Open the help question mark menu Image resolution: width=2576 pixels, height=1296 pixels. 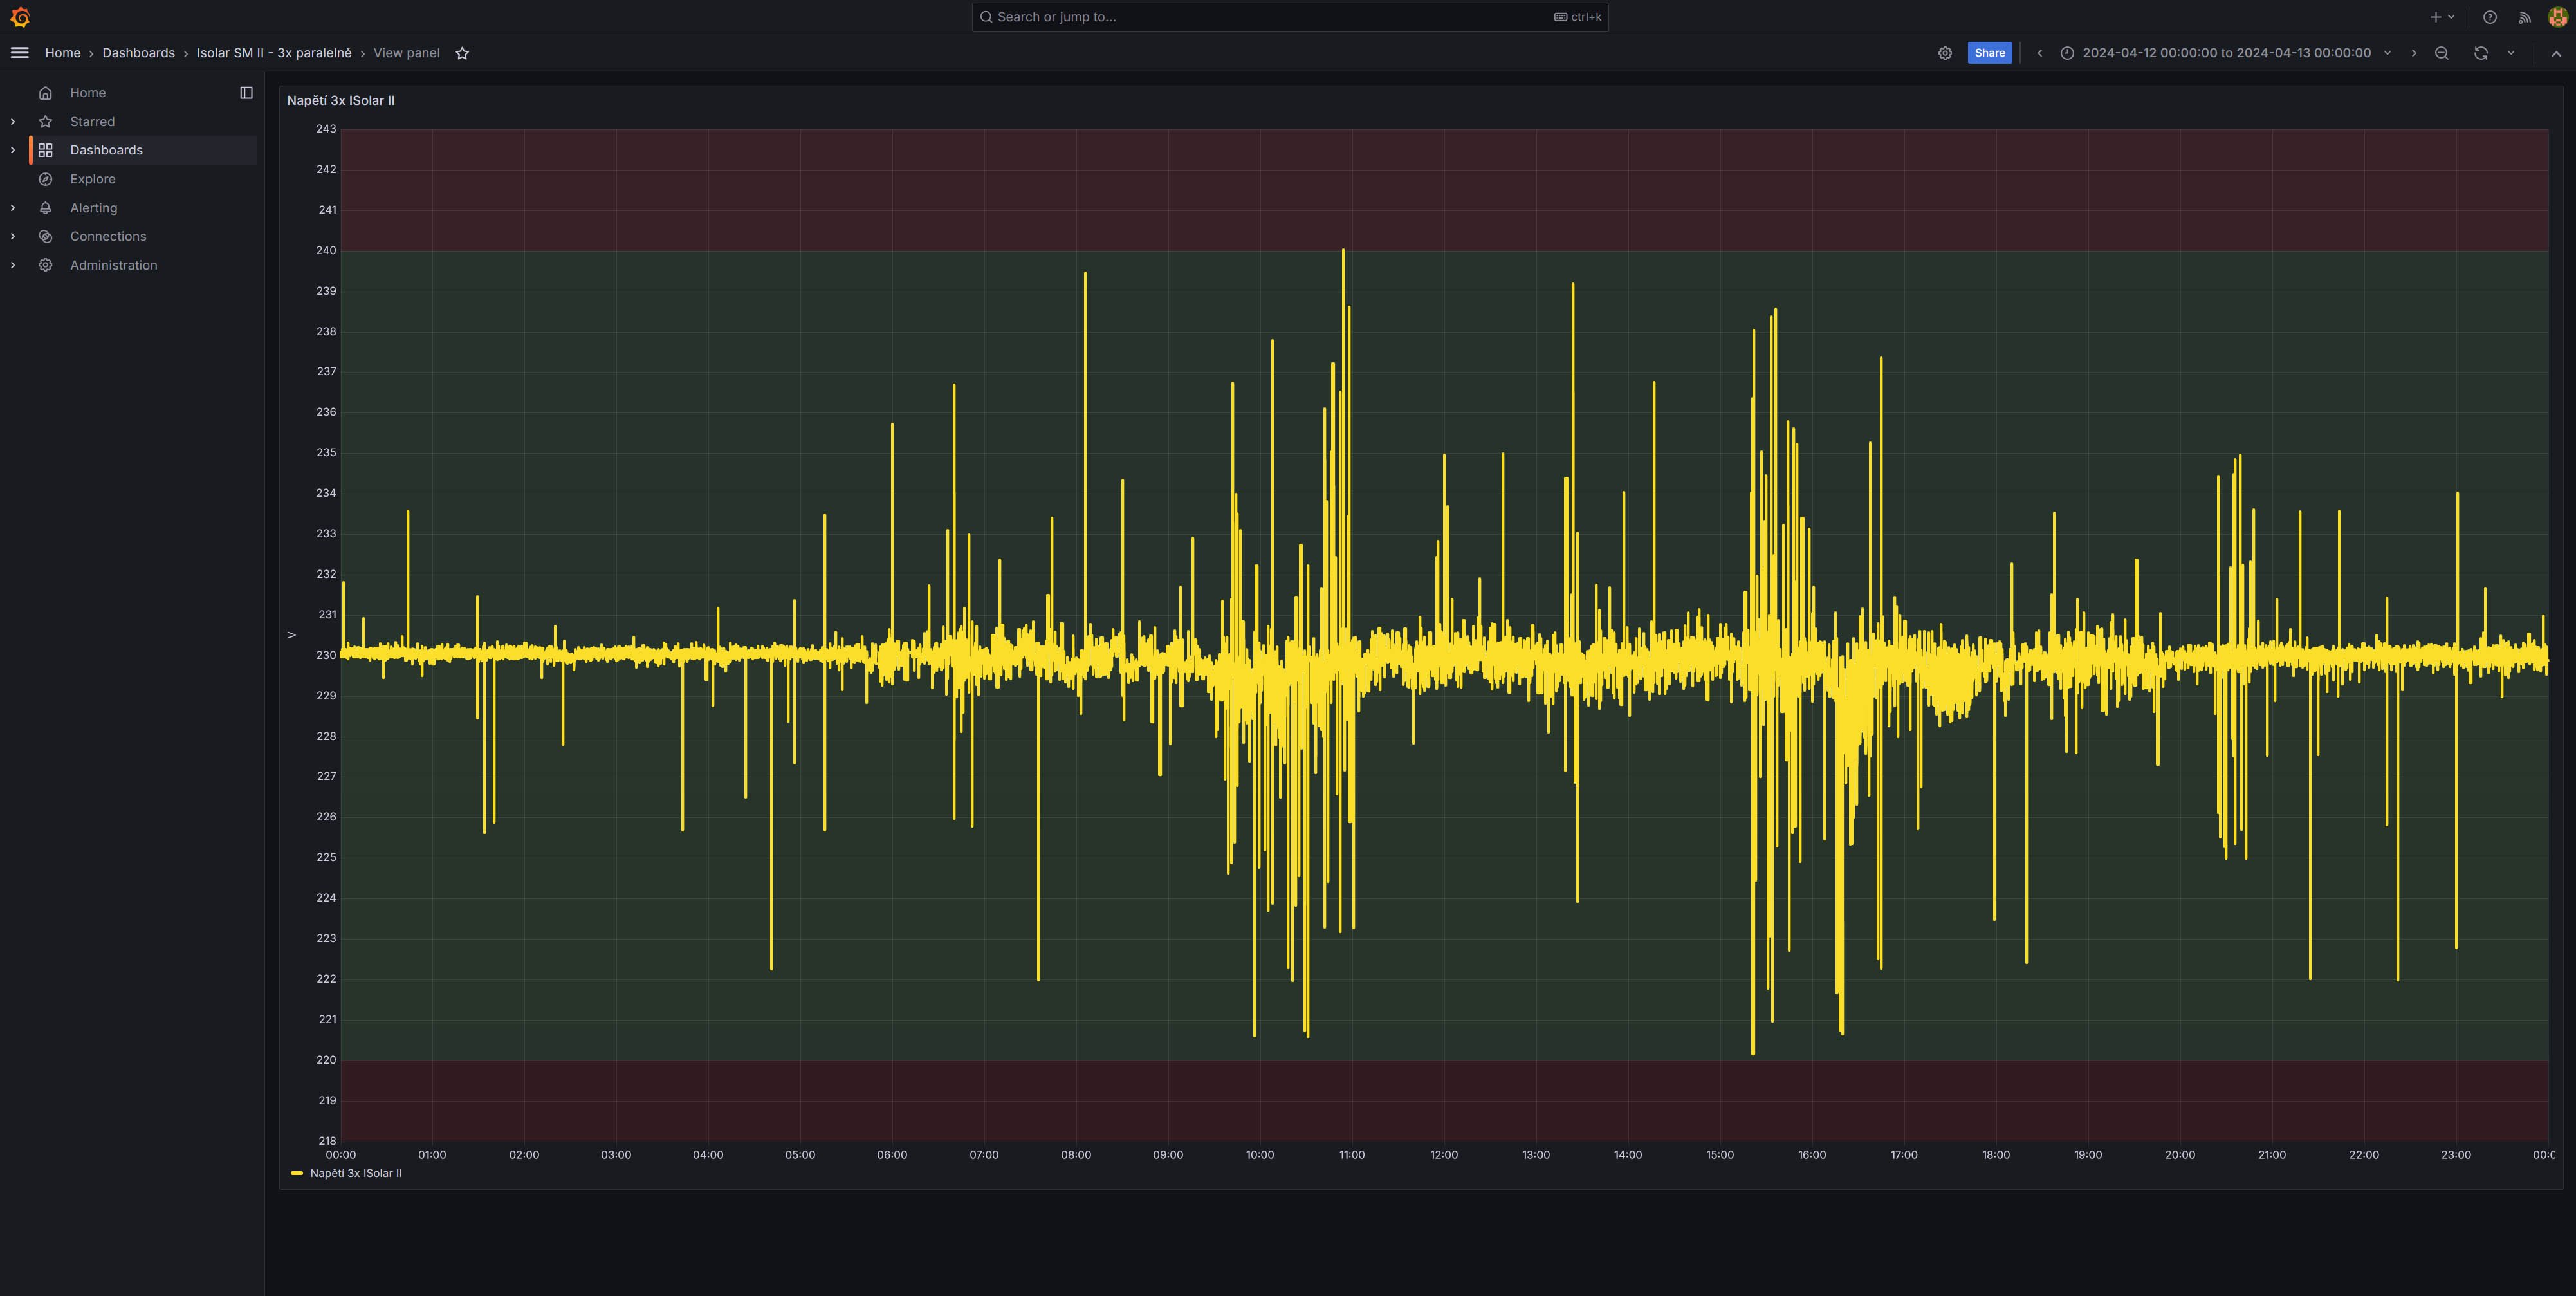click(2490, 17)
